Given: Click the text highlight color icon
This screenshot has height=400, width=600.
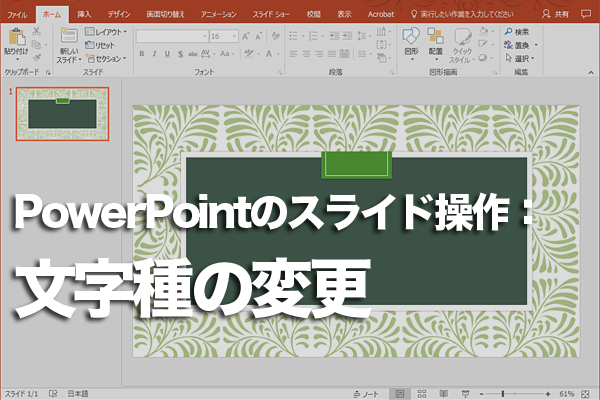Looking at the screenshot, I should coord(249,54).
